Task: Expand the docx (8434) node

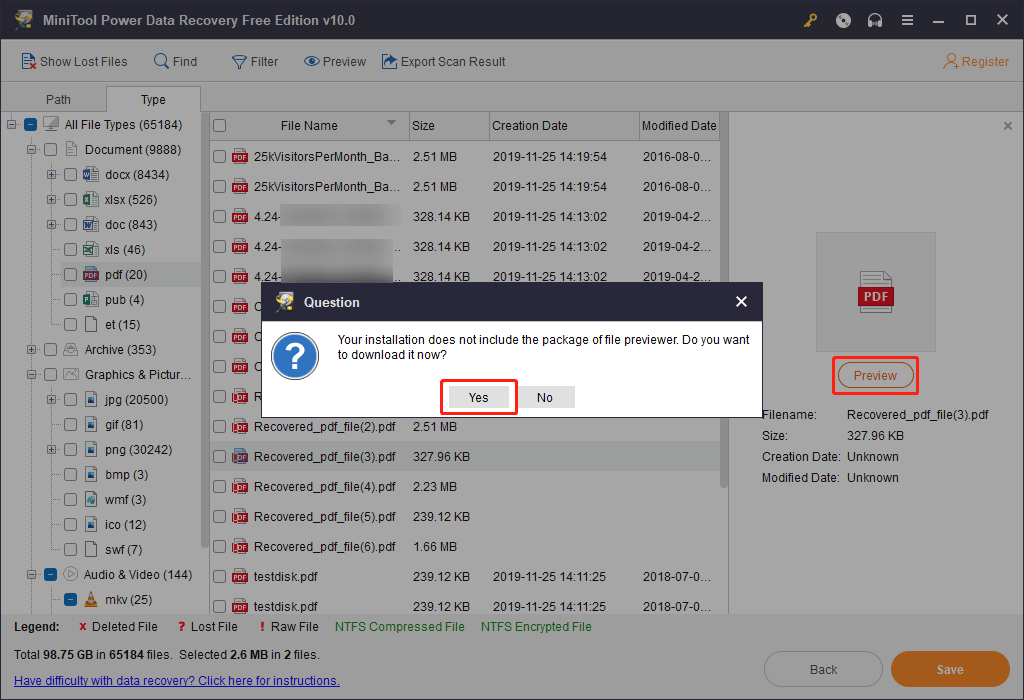Action: (52, 174)
